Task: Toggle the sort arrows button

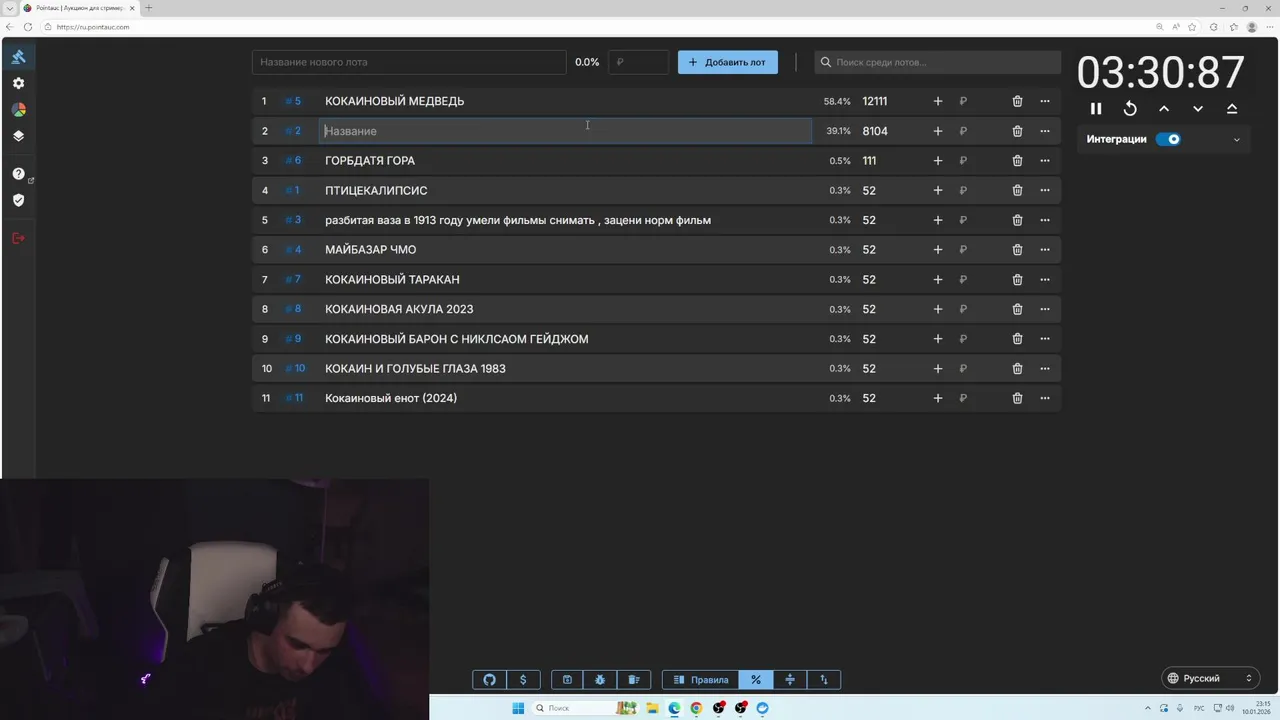Action: click(x=824, y=680)
